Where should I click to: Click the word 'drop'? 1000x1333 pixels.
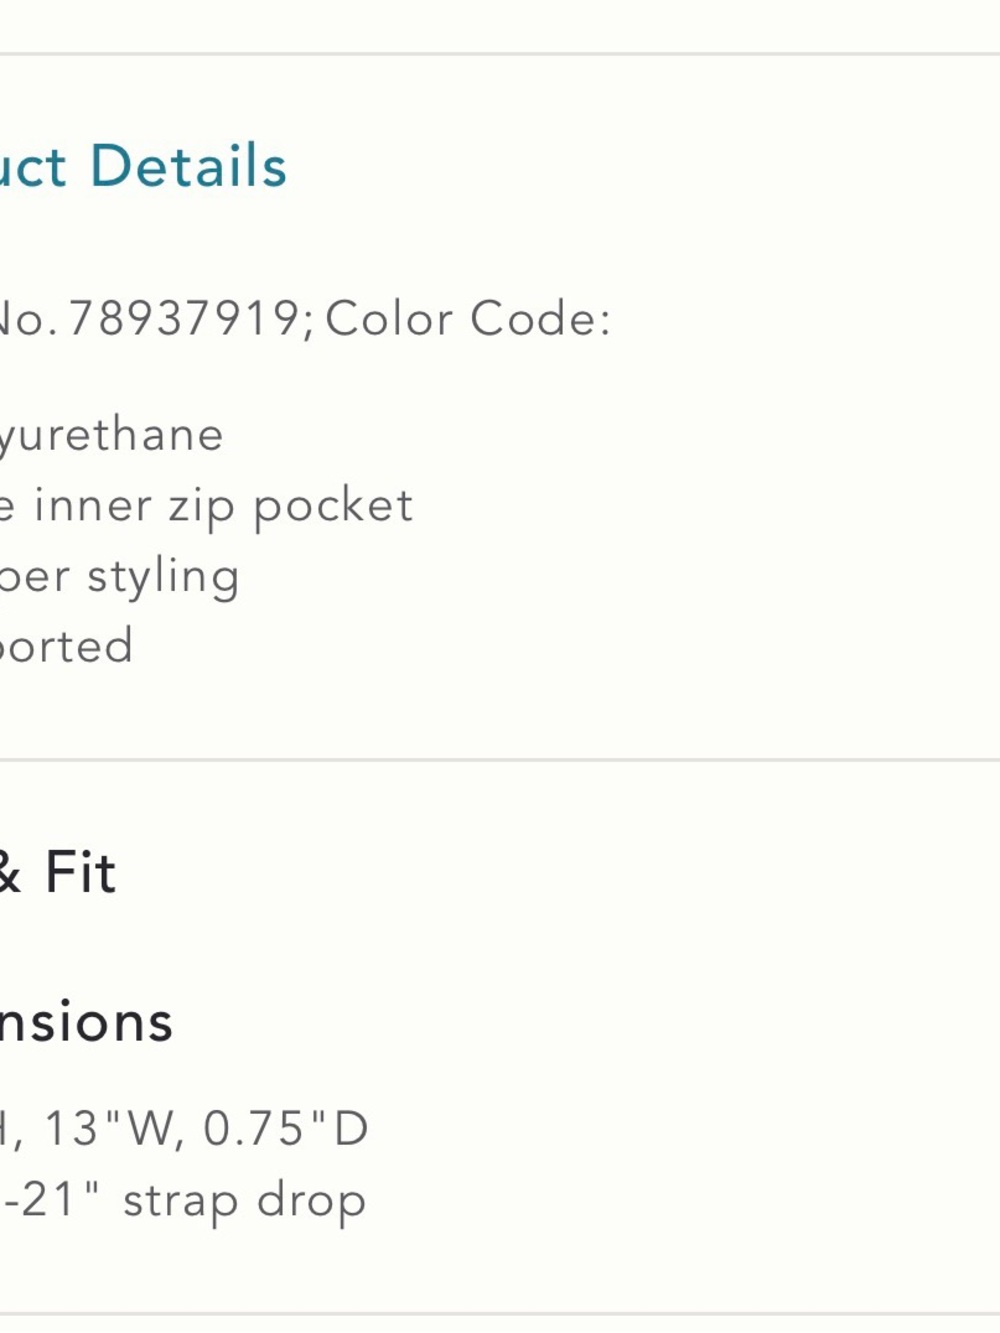(311, 1201)
